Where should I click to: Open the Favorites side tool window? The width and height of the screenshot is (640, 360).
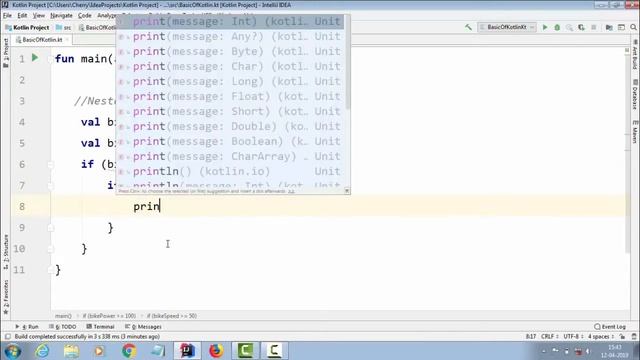click(x=6, y=297)
